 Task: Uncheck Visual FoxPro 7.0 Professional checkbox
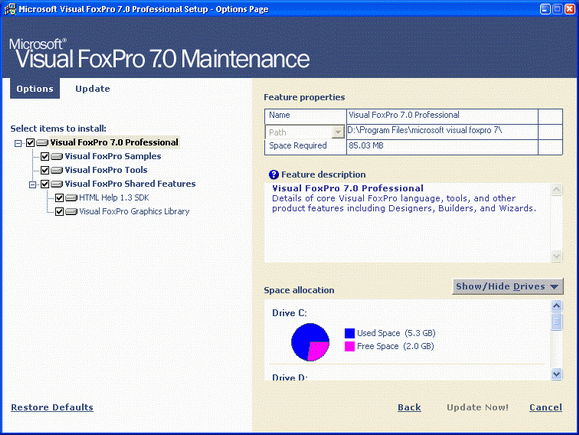click(30, 143)
